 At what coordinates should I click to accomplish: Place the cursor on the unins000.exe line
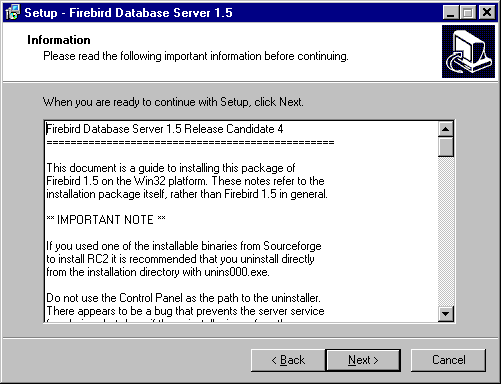tap(158, 272)
